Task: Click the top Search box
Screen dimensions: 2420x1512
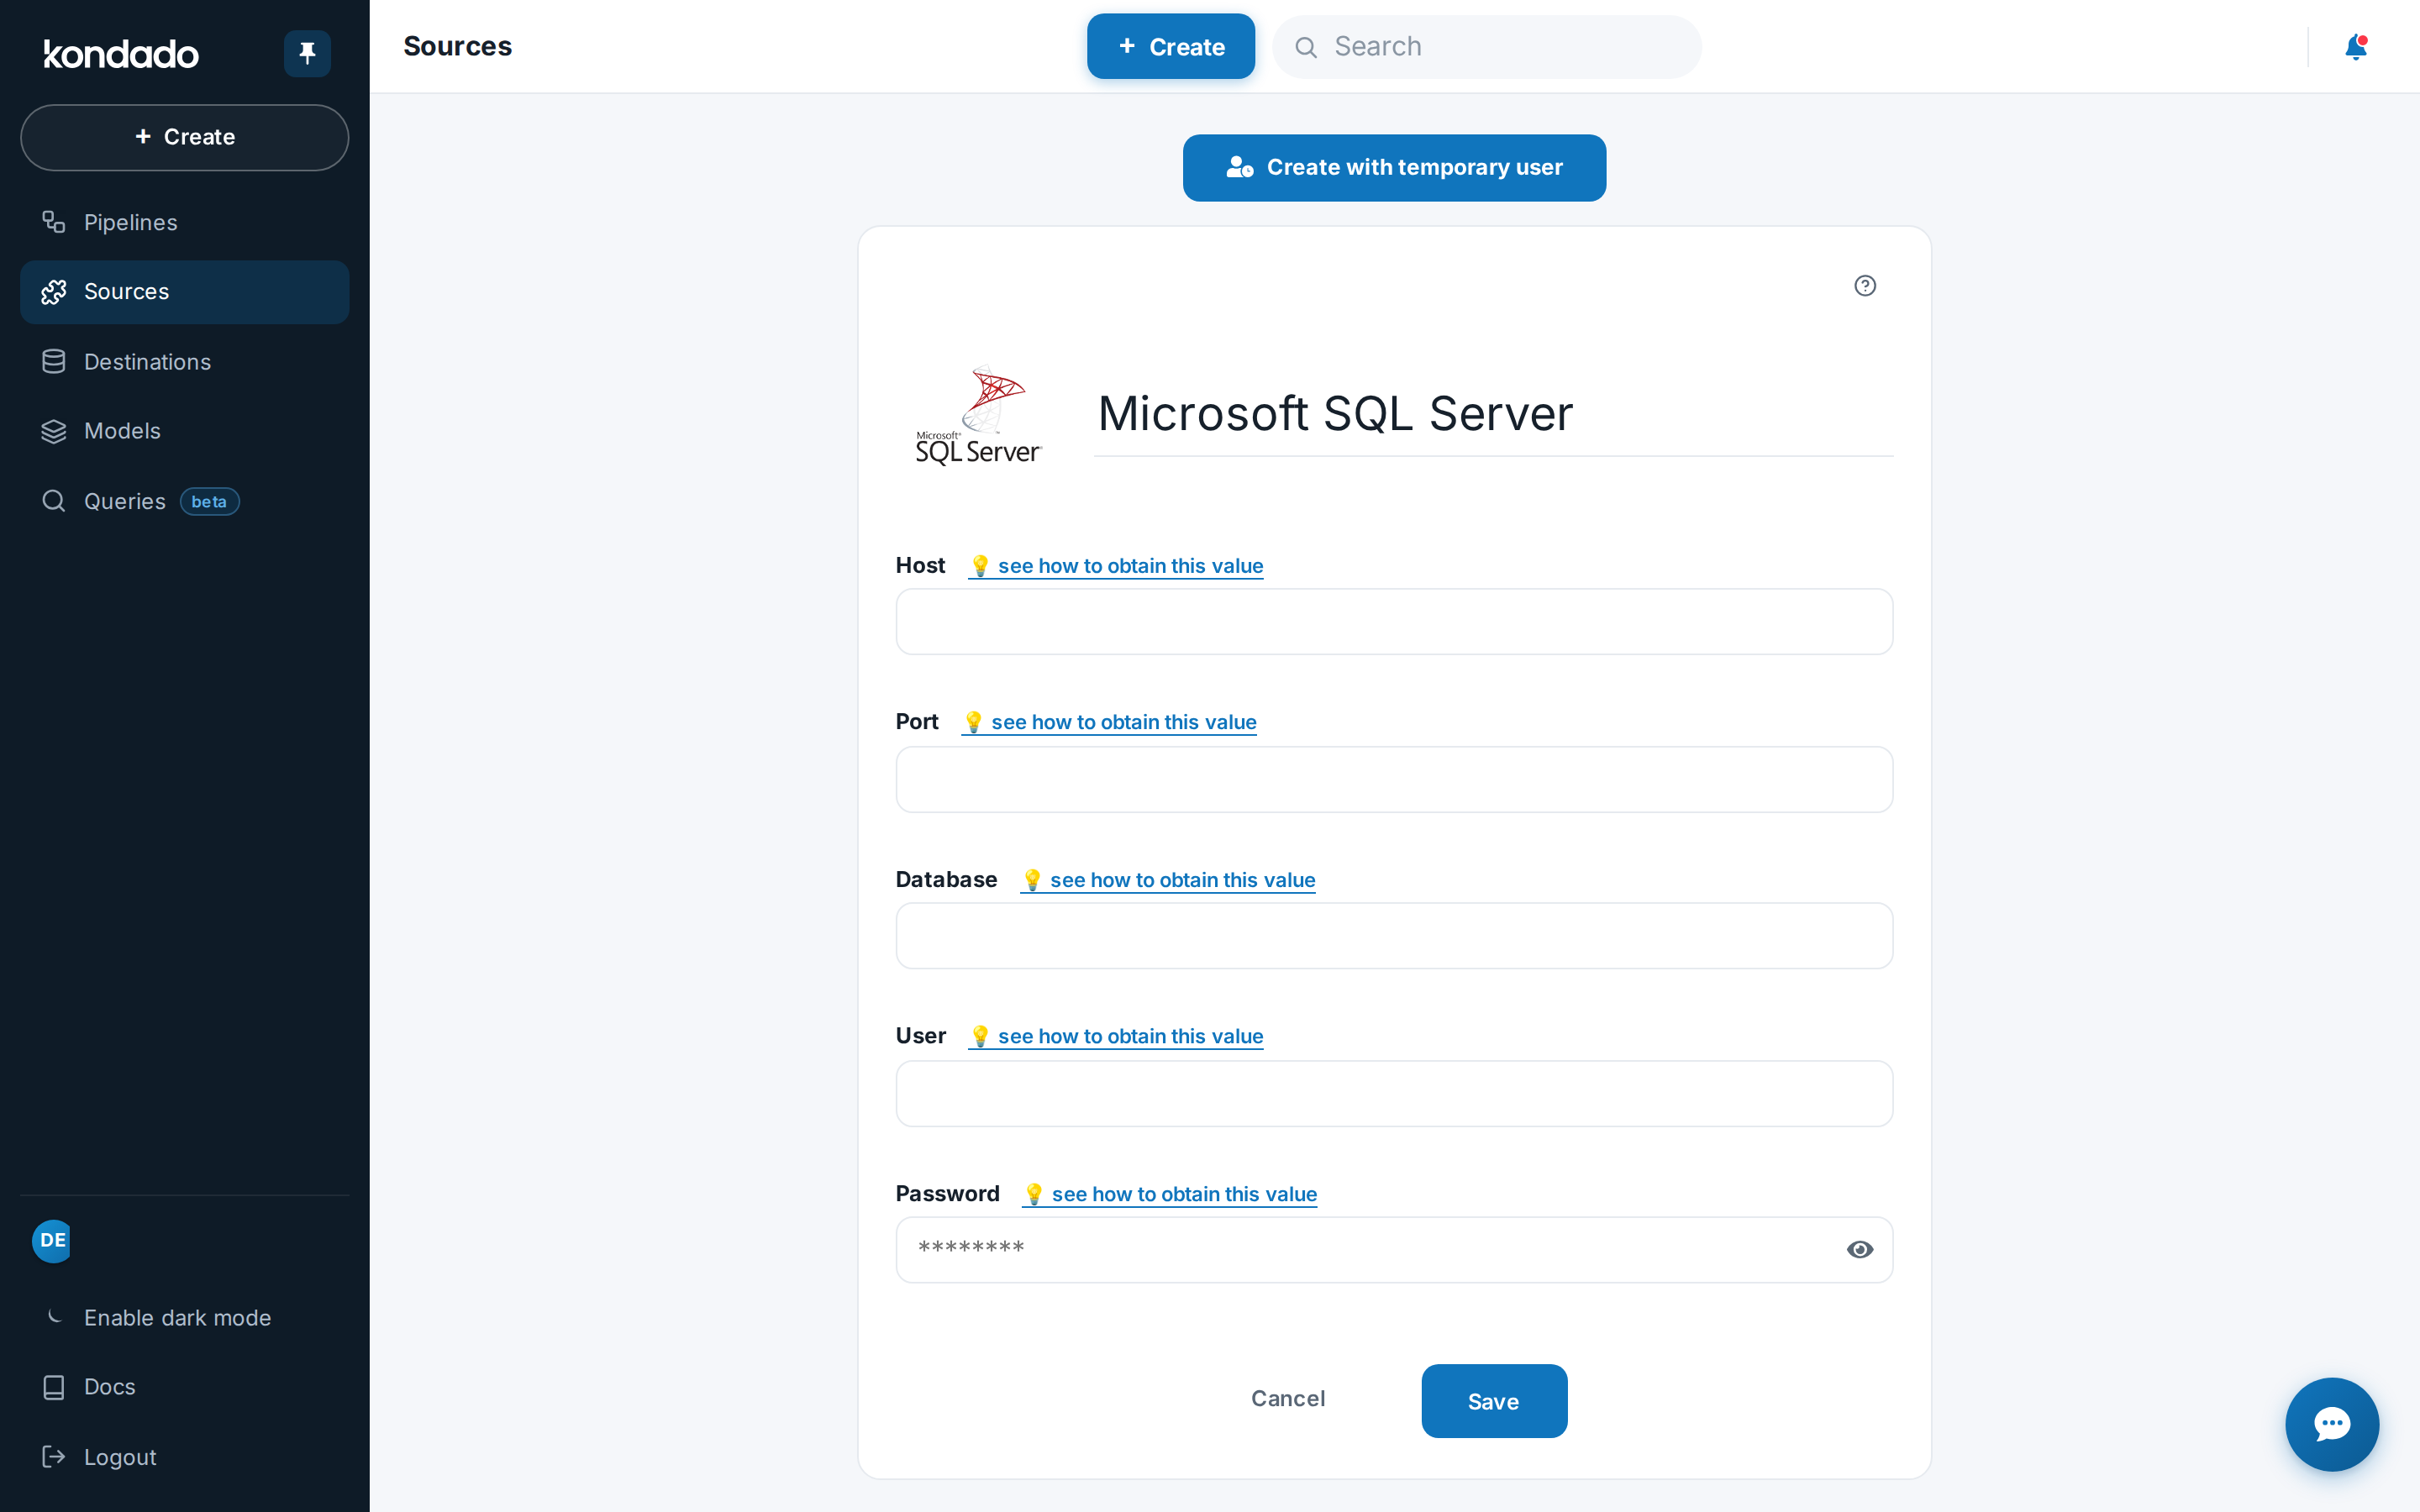Action: pyautogui.click(x=1487, y=47)
